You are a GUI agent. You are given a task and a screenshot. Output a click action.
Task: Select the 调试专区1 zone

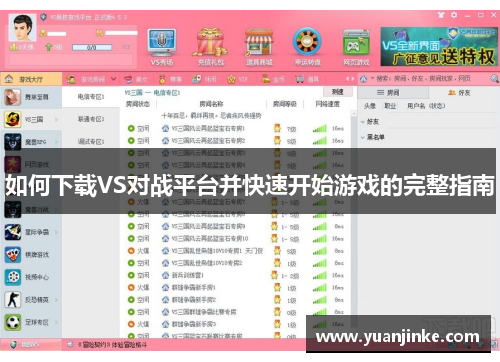pyautogui.click(x=91, y=142)
